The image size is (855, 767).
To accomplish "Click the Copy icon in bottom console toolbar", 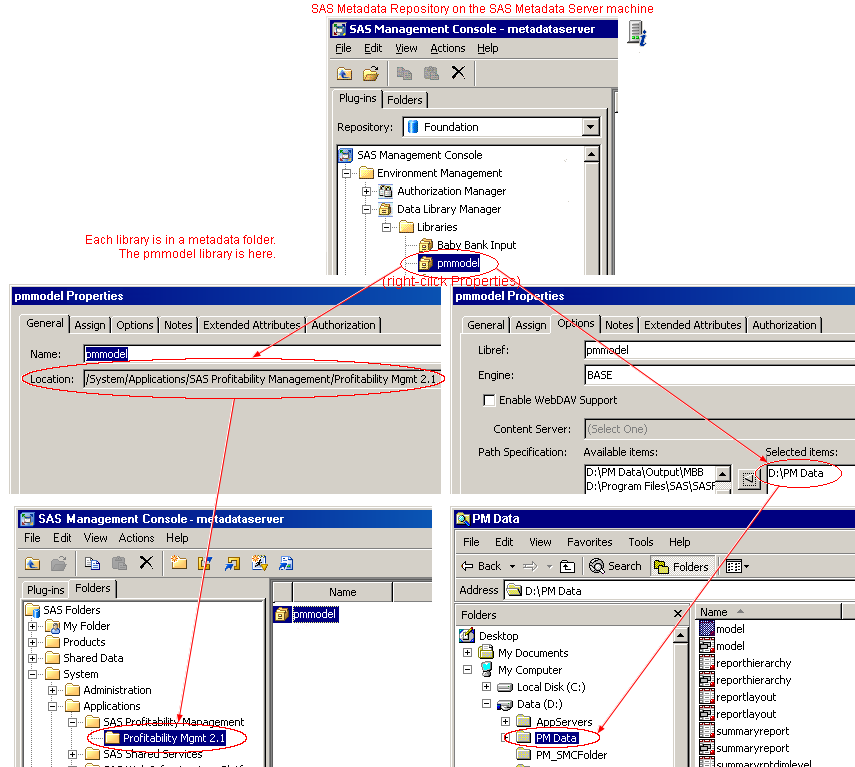I will pos(93,563).
